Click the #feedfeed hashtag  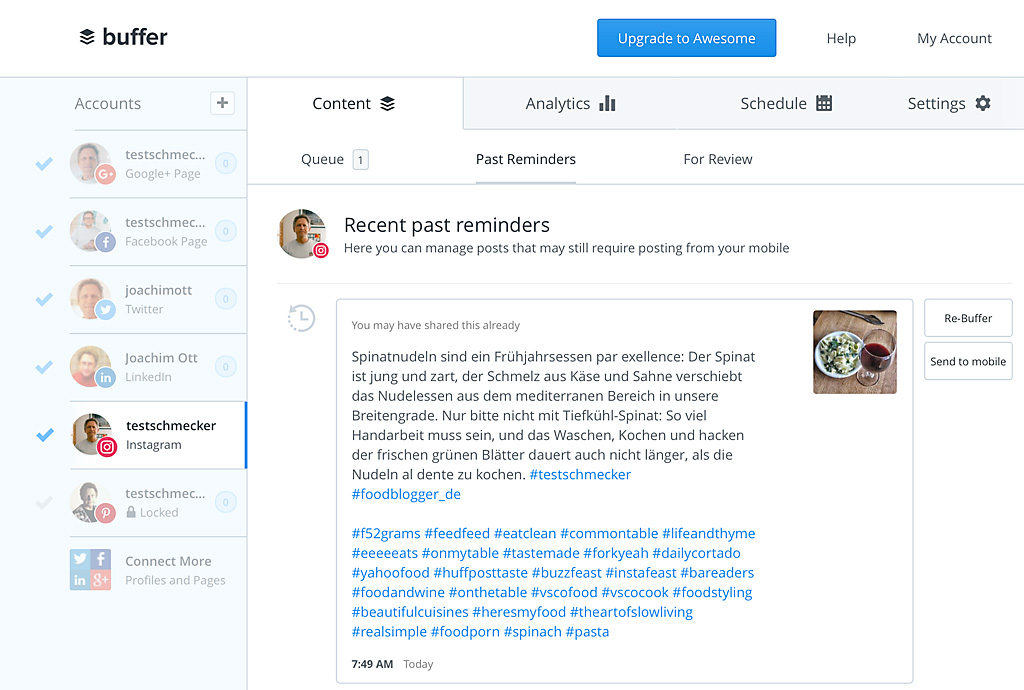[457, 533]
